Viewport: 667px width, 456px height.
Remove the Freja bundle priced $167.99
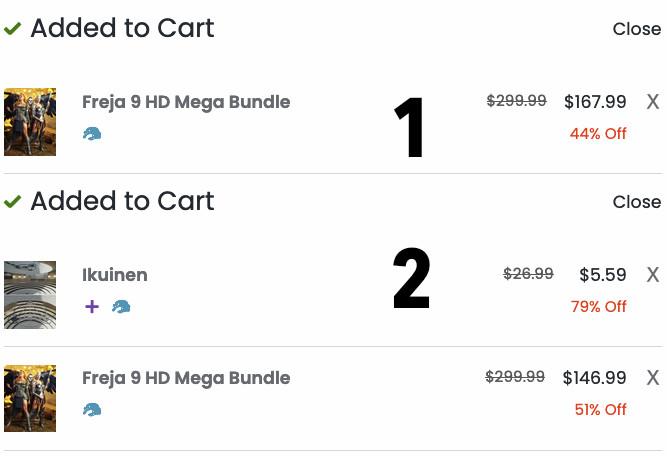[x=652, y=102]
